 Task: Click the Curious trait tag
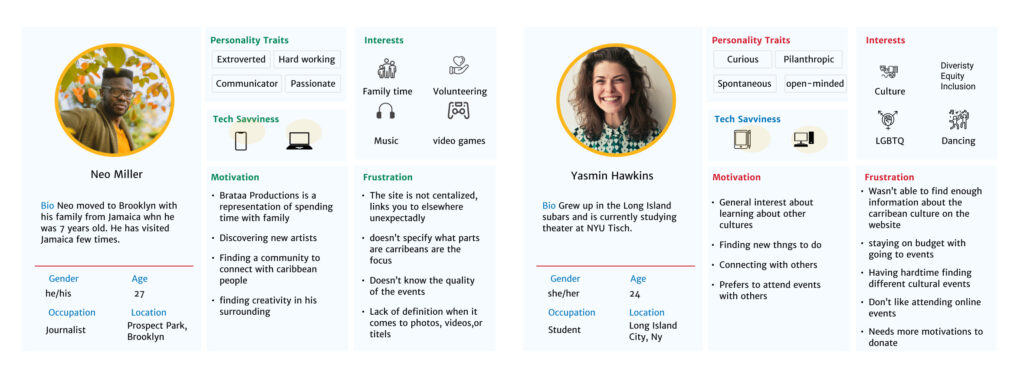point(743,59)
